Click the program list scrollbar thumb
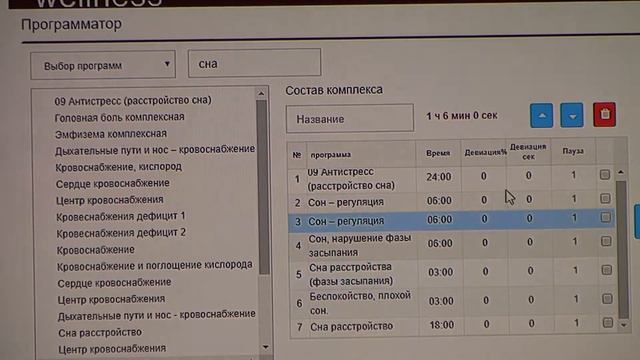Screen dimensions: 640x360 (263, 187)
